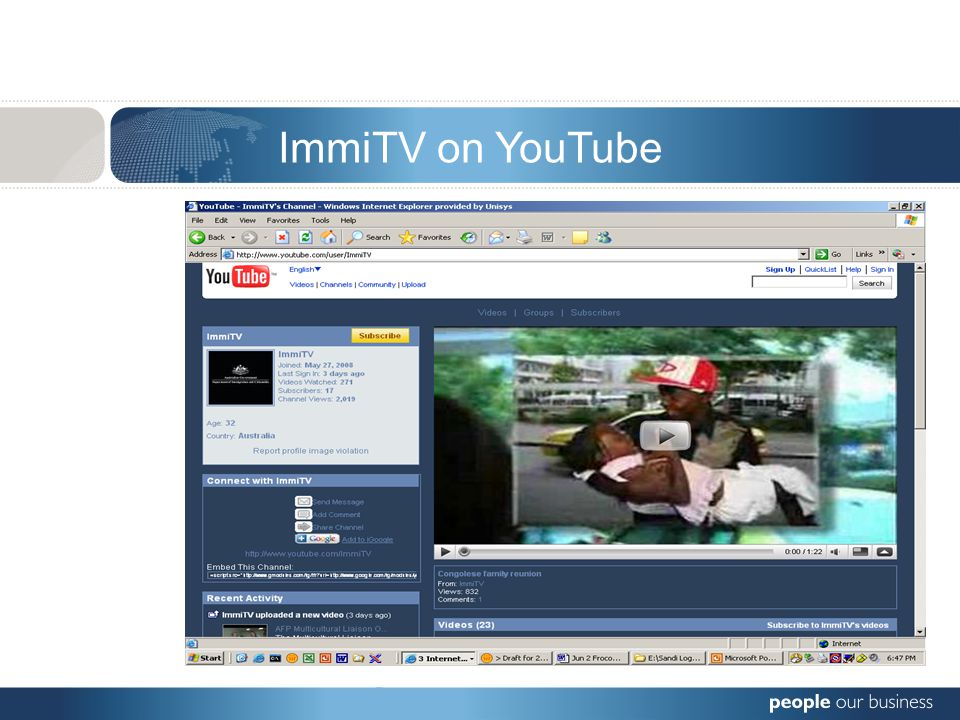Go to Home via house icon
This screenshot has height=720, width=960.
tap(329, 238)
